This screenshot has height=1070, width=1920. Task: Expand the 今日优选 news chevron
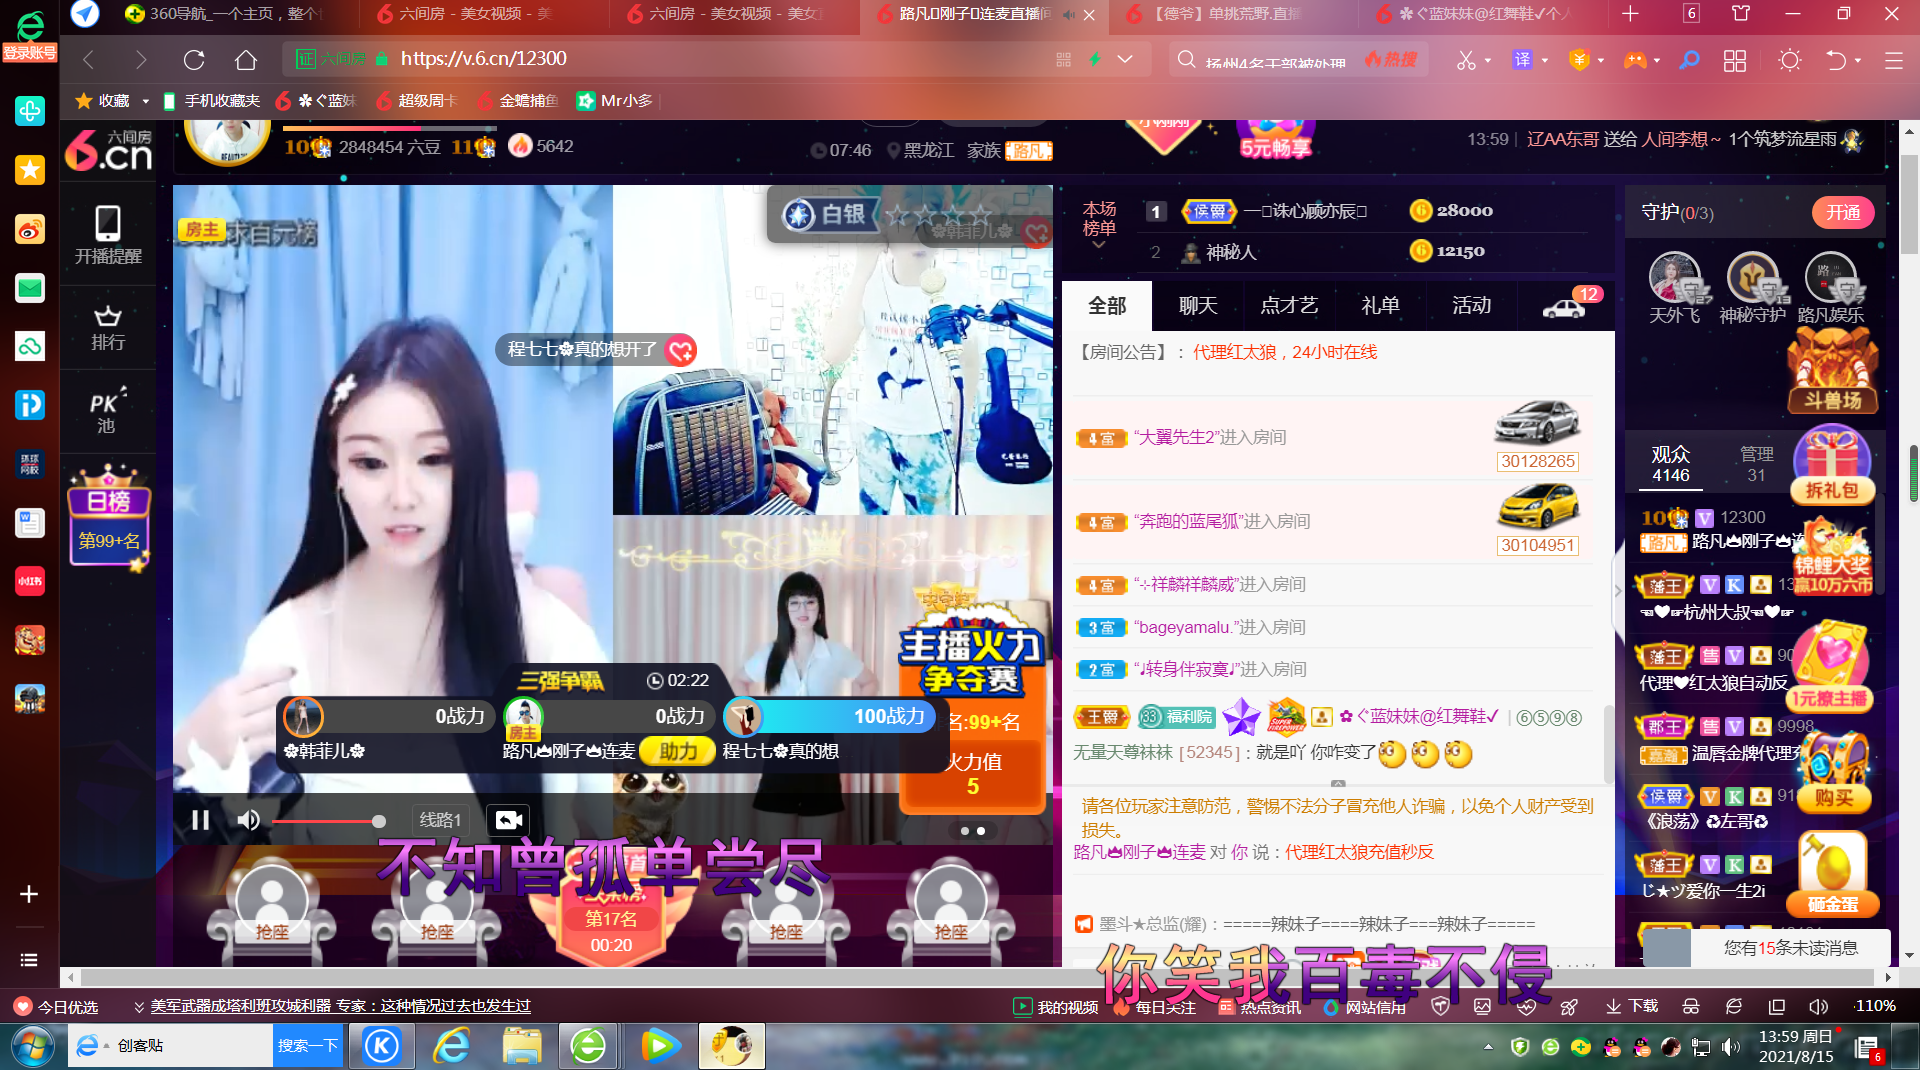click(139, 1007)
